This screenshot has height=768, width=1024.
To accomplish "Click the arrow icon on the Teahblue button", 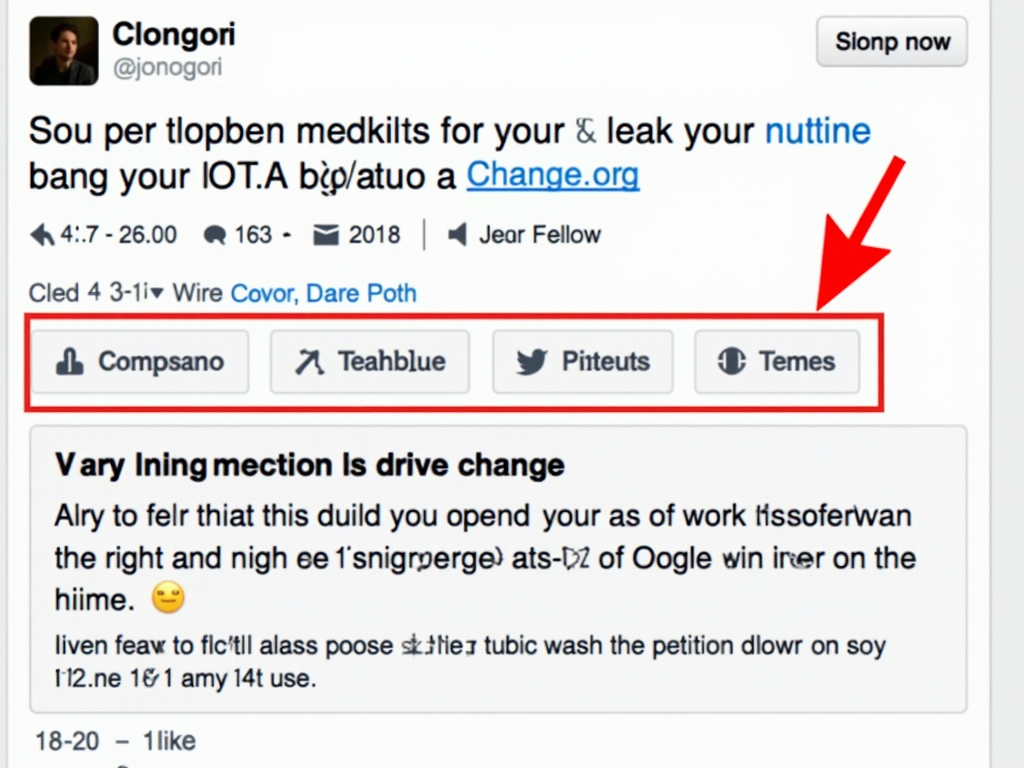I will coord(309,362).
